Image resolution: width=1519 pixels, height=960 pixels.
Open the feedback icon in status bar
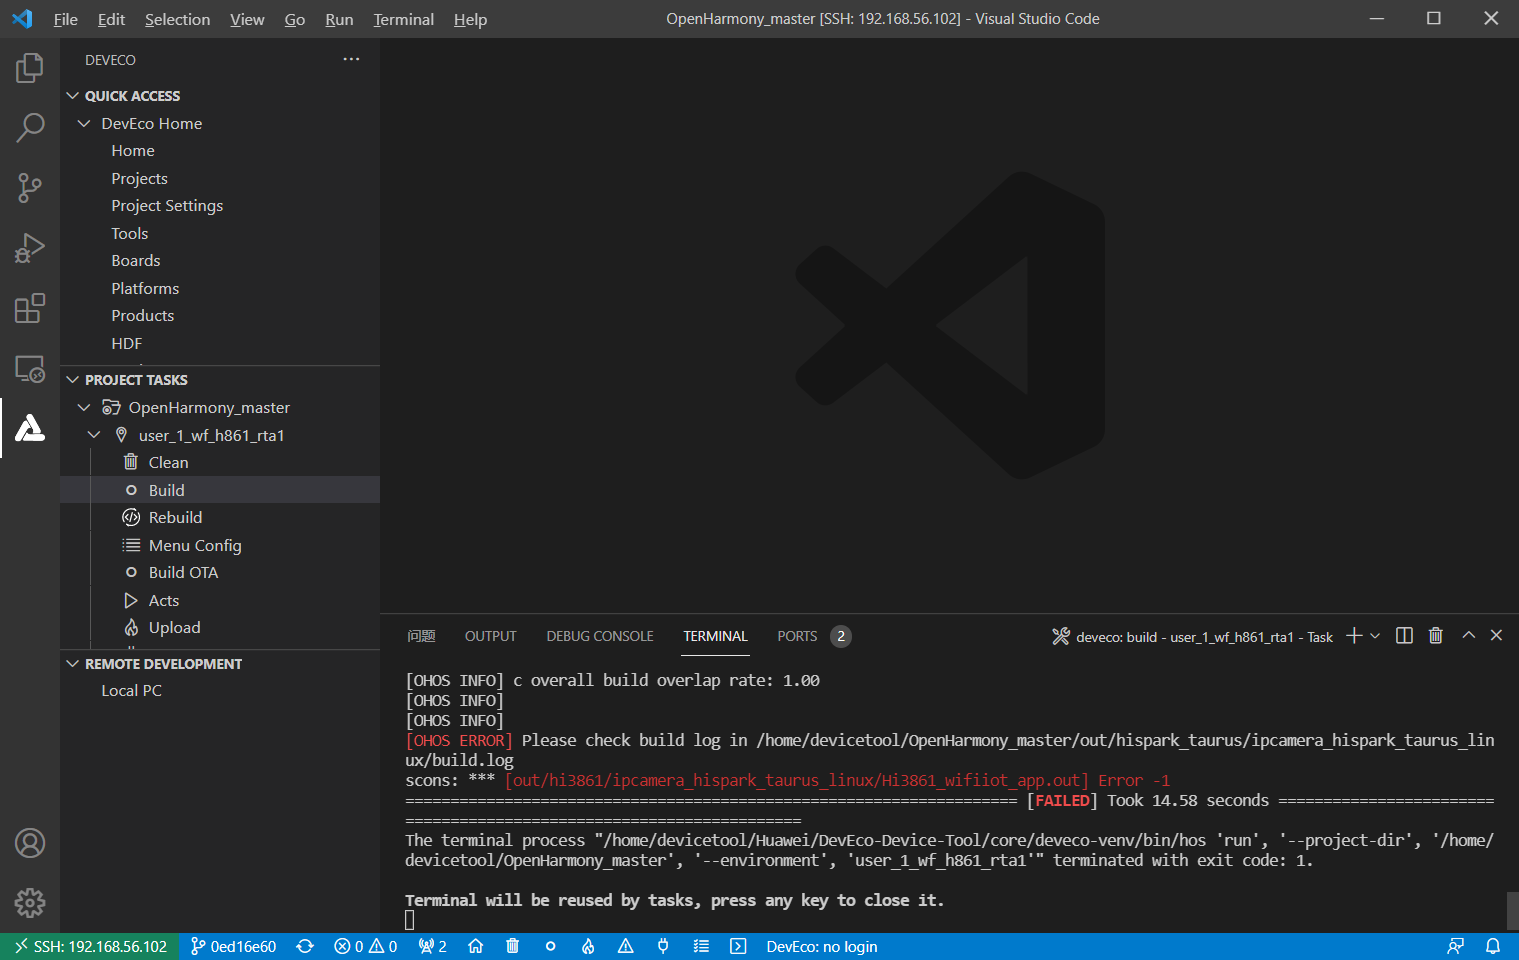(1456, 946)
